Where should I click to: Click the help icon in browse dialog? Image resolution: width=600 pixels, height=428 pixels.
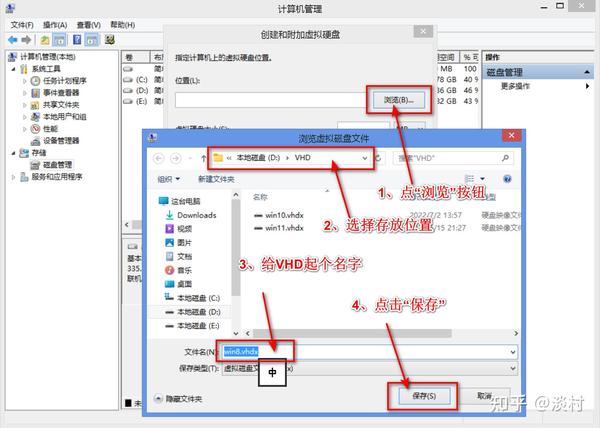[507, 179]
